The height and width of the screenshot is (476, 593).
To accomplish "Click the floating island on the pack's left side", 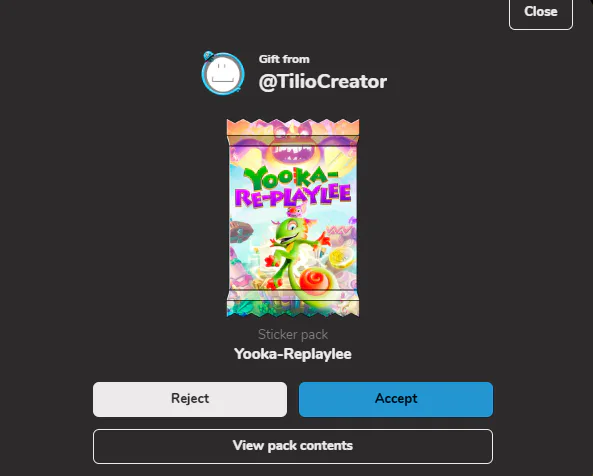I will point(241,231).
